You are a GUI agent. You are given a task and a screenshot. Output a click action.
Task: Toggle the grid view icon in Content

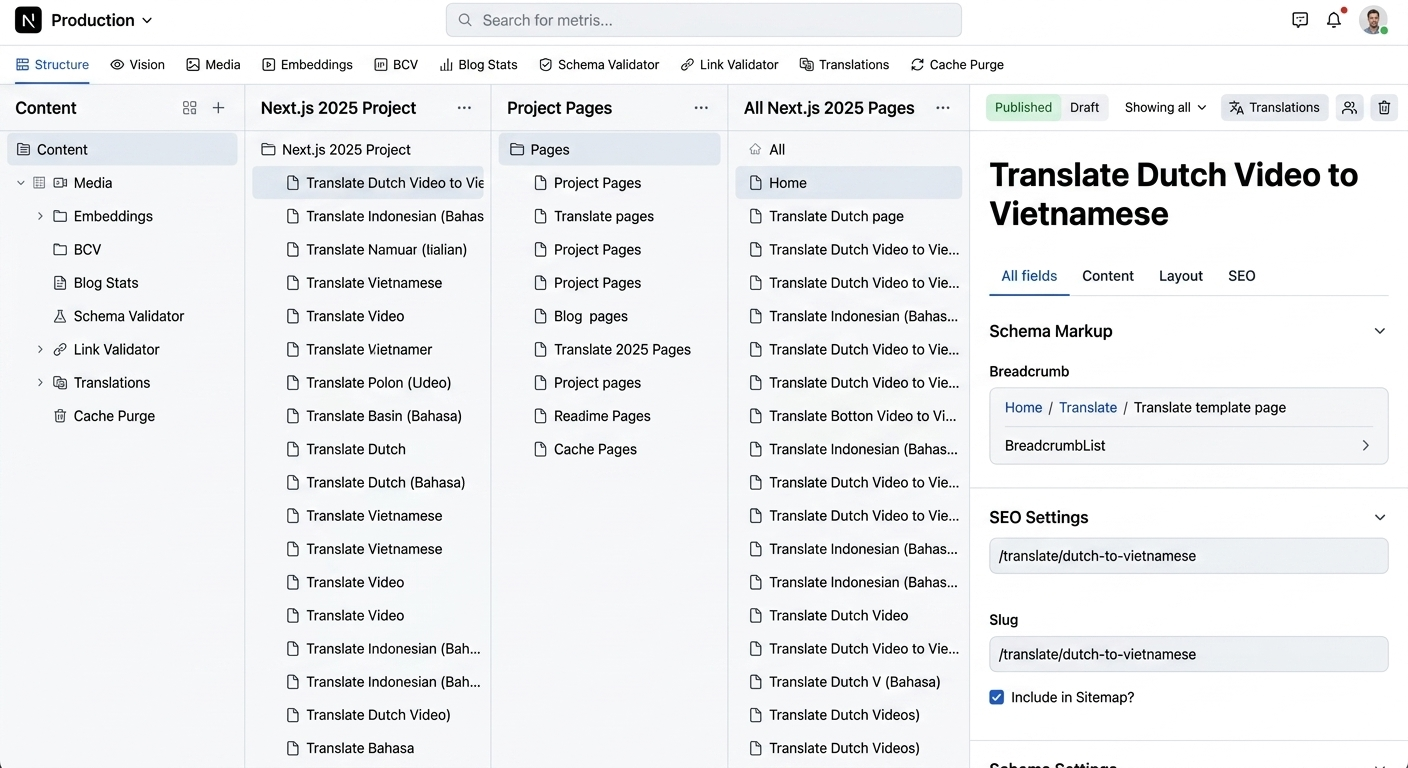click(190, 108)
